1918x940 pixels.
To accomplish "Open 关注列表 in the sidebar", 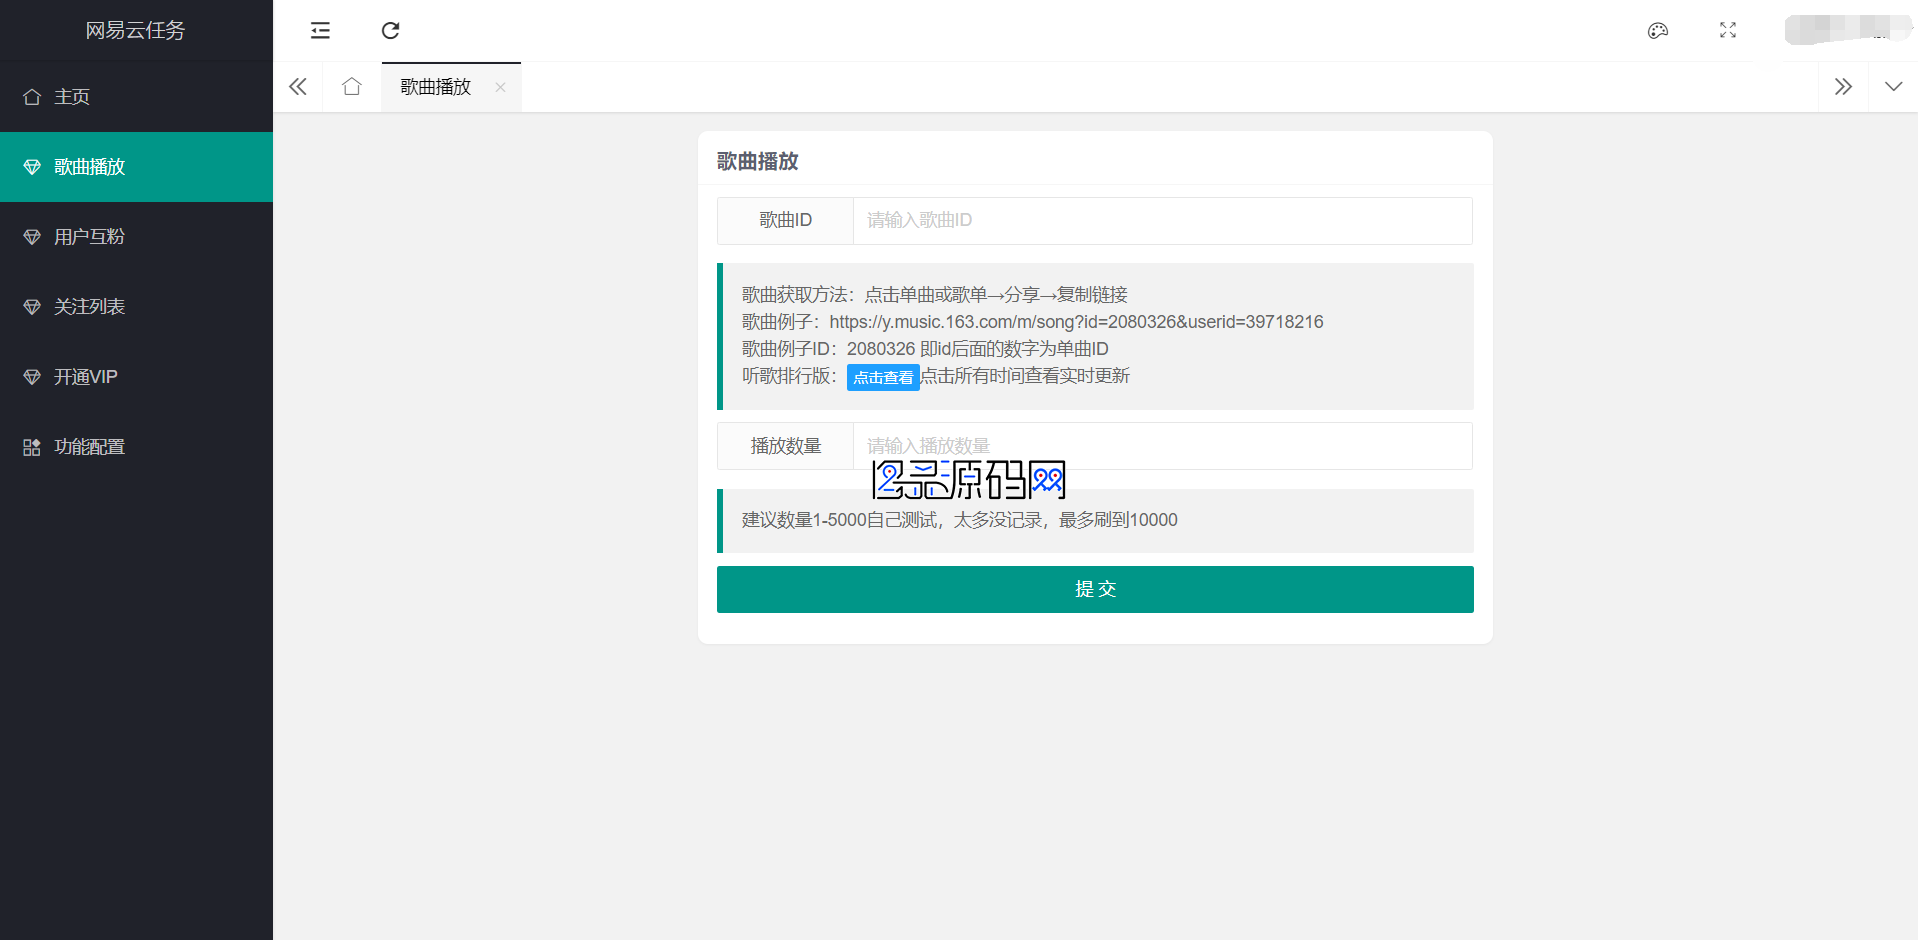I will click(x=136, y=307).
